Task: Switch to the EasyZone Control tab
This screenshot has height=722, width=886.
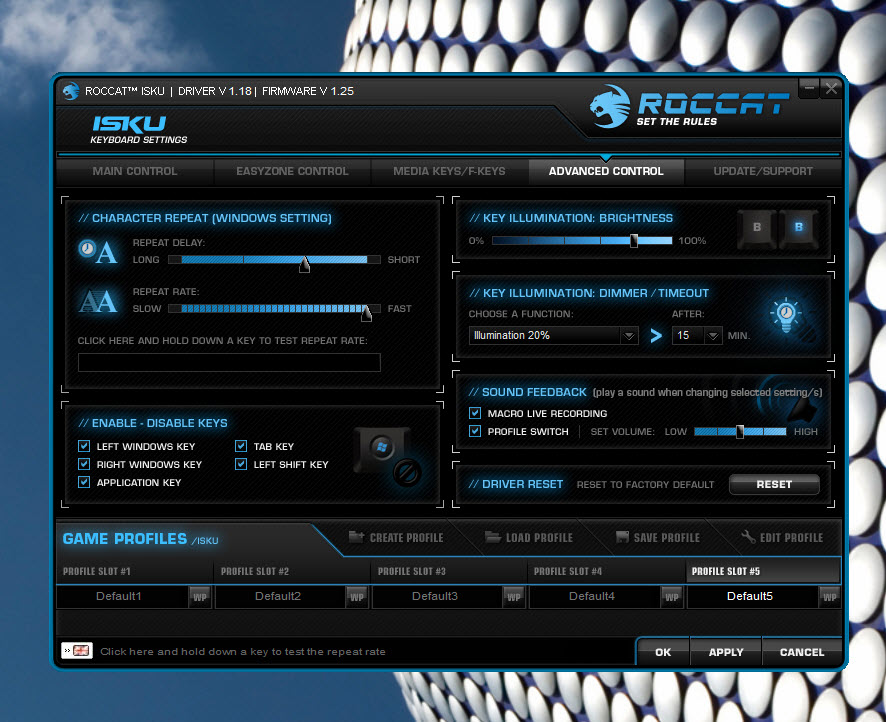Action: (292, 171)
